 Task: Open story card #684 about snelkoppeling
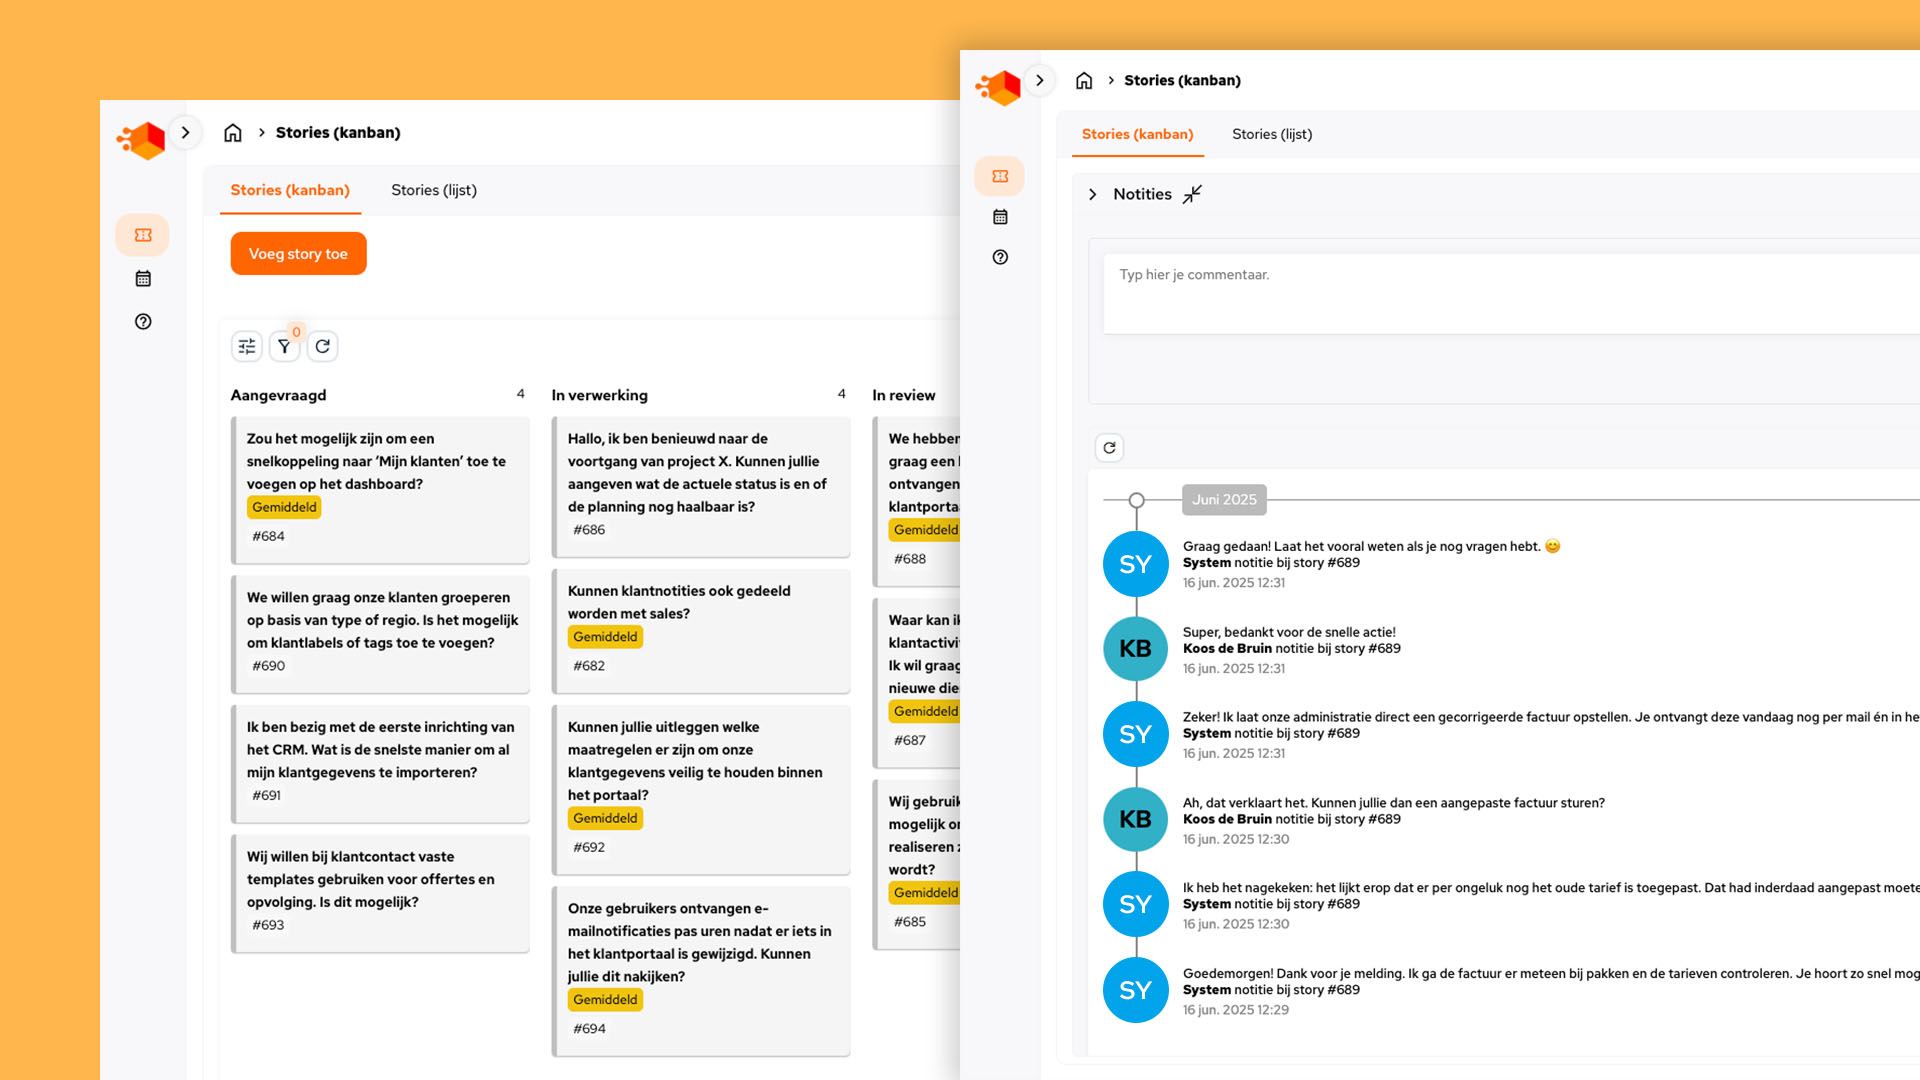click(x=380, y=462)
